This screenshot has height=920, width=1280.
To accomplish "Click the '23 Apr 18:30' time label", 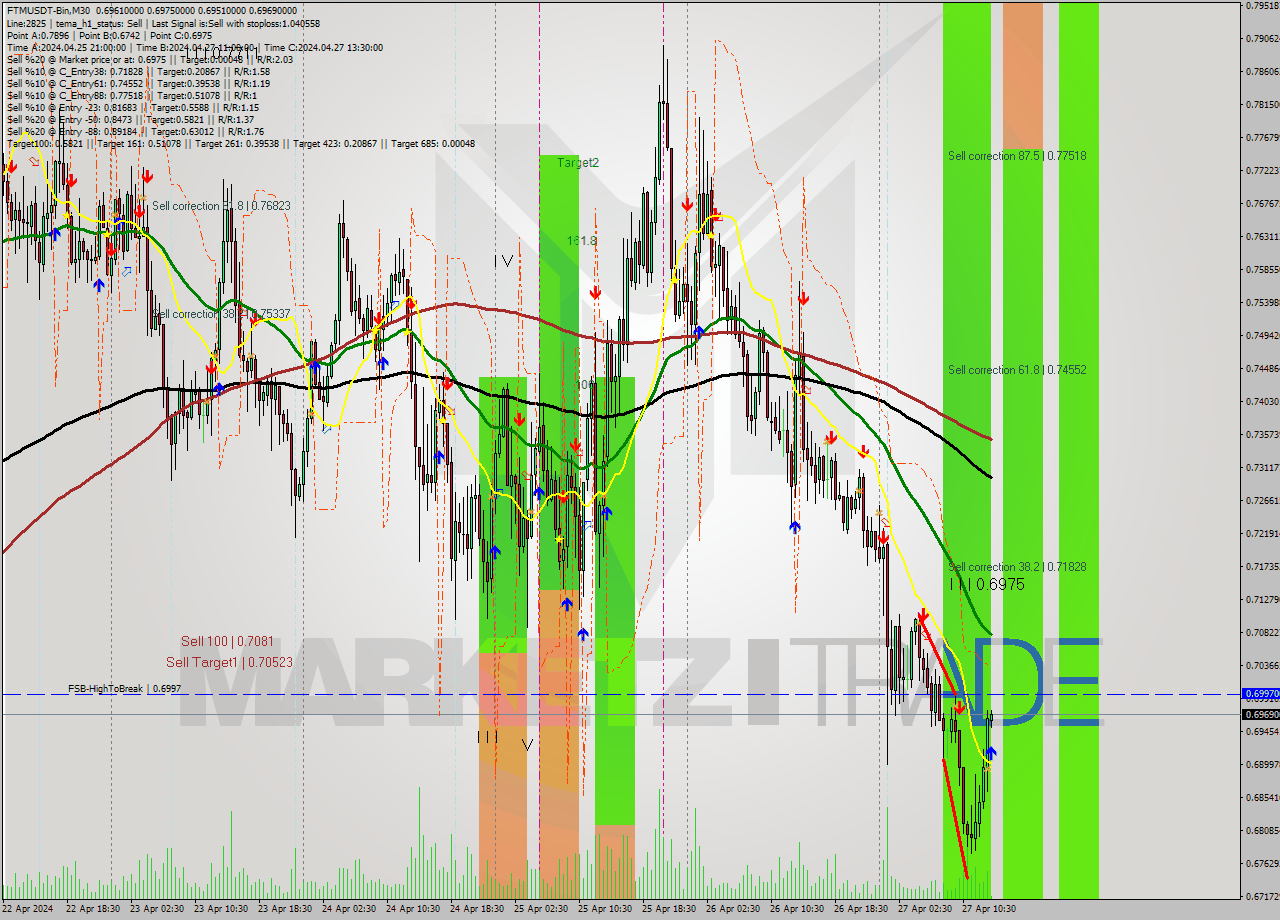I will 285,909.
